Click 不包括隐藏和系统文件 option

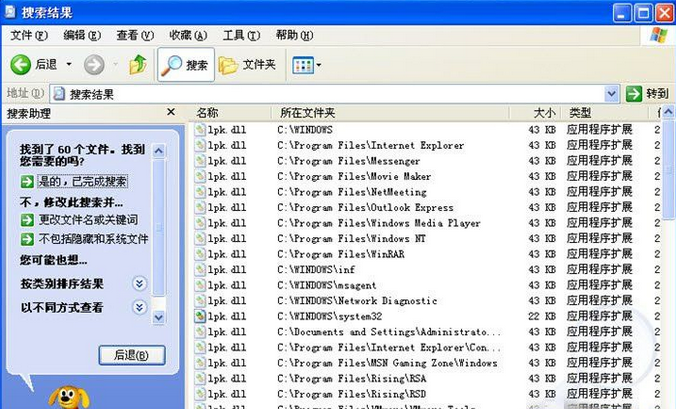pyautogui.click(x=94, y=239)
